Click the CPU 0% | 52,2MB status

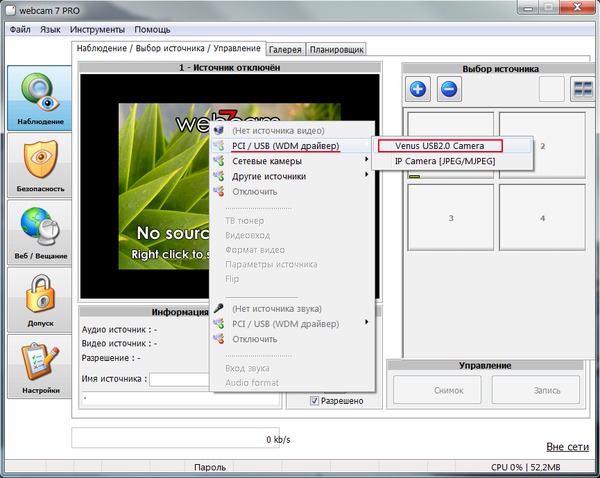[x=525, y=467]
